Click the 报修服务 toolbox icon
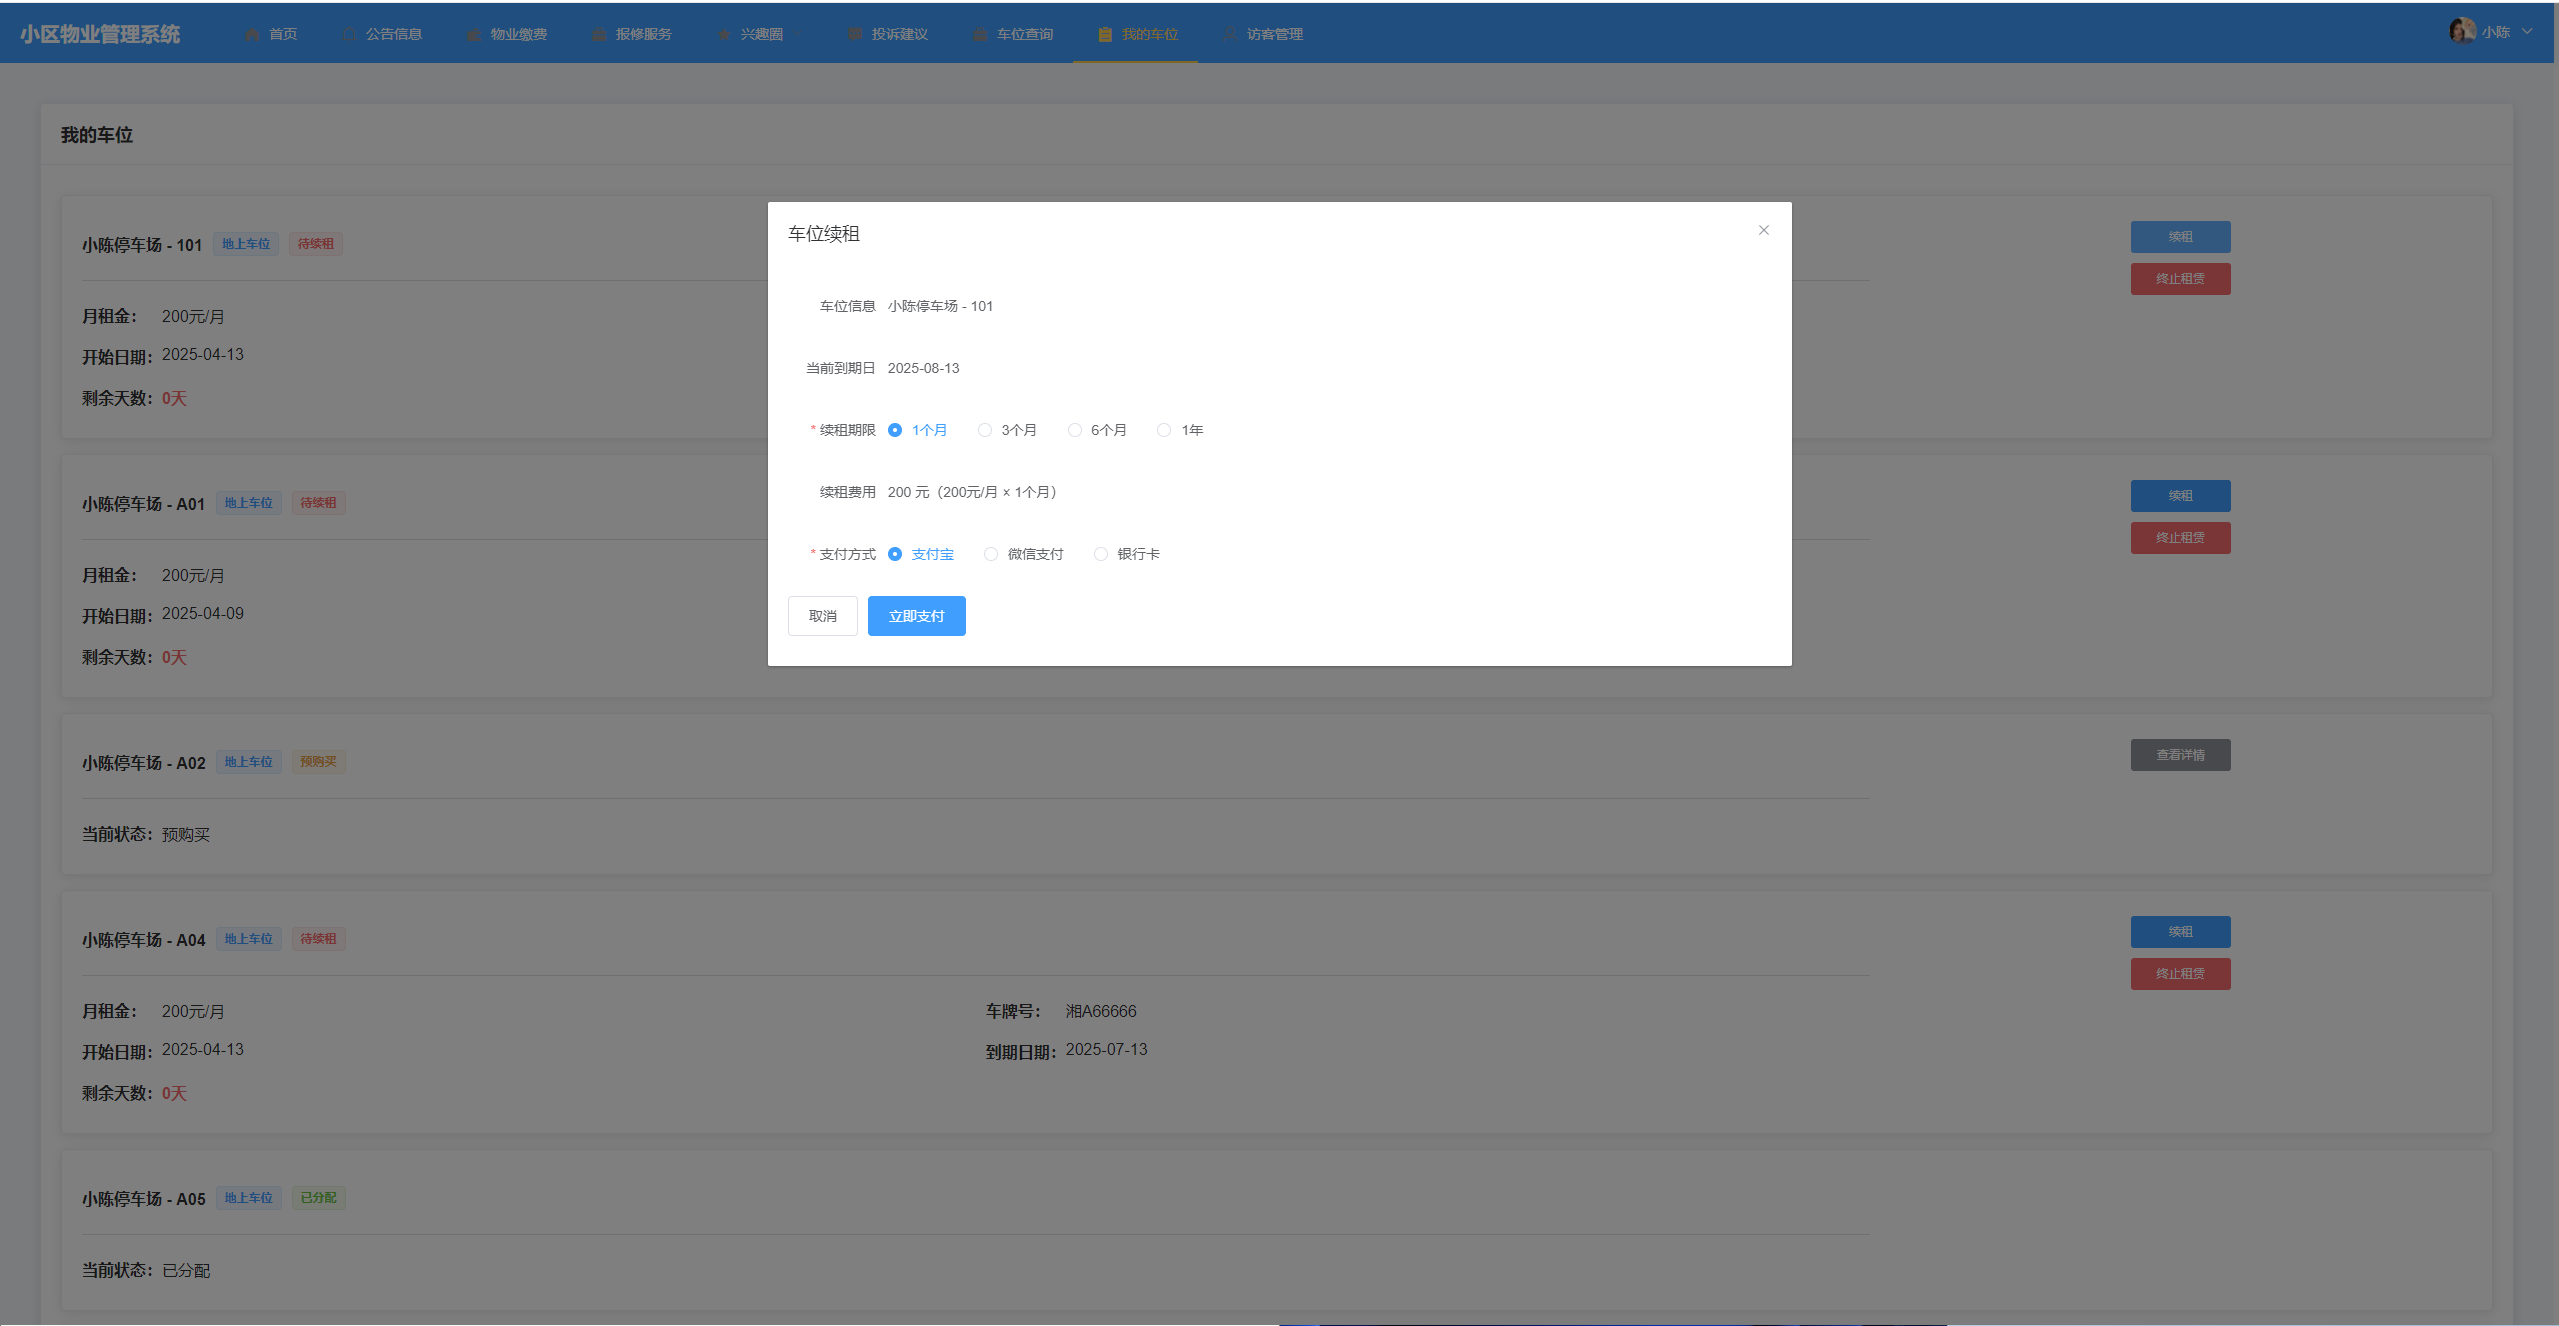 599,34
